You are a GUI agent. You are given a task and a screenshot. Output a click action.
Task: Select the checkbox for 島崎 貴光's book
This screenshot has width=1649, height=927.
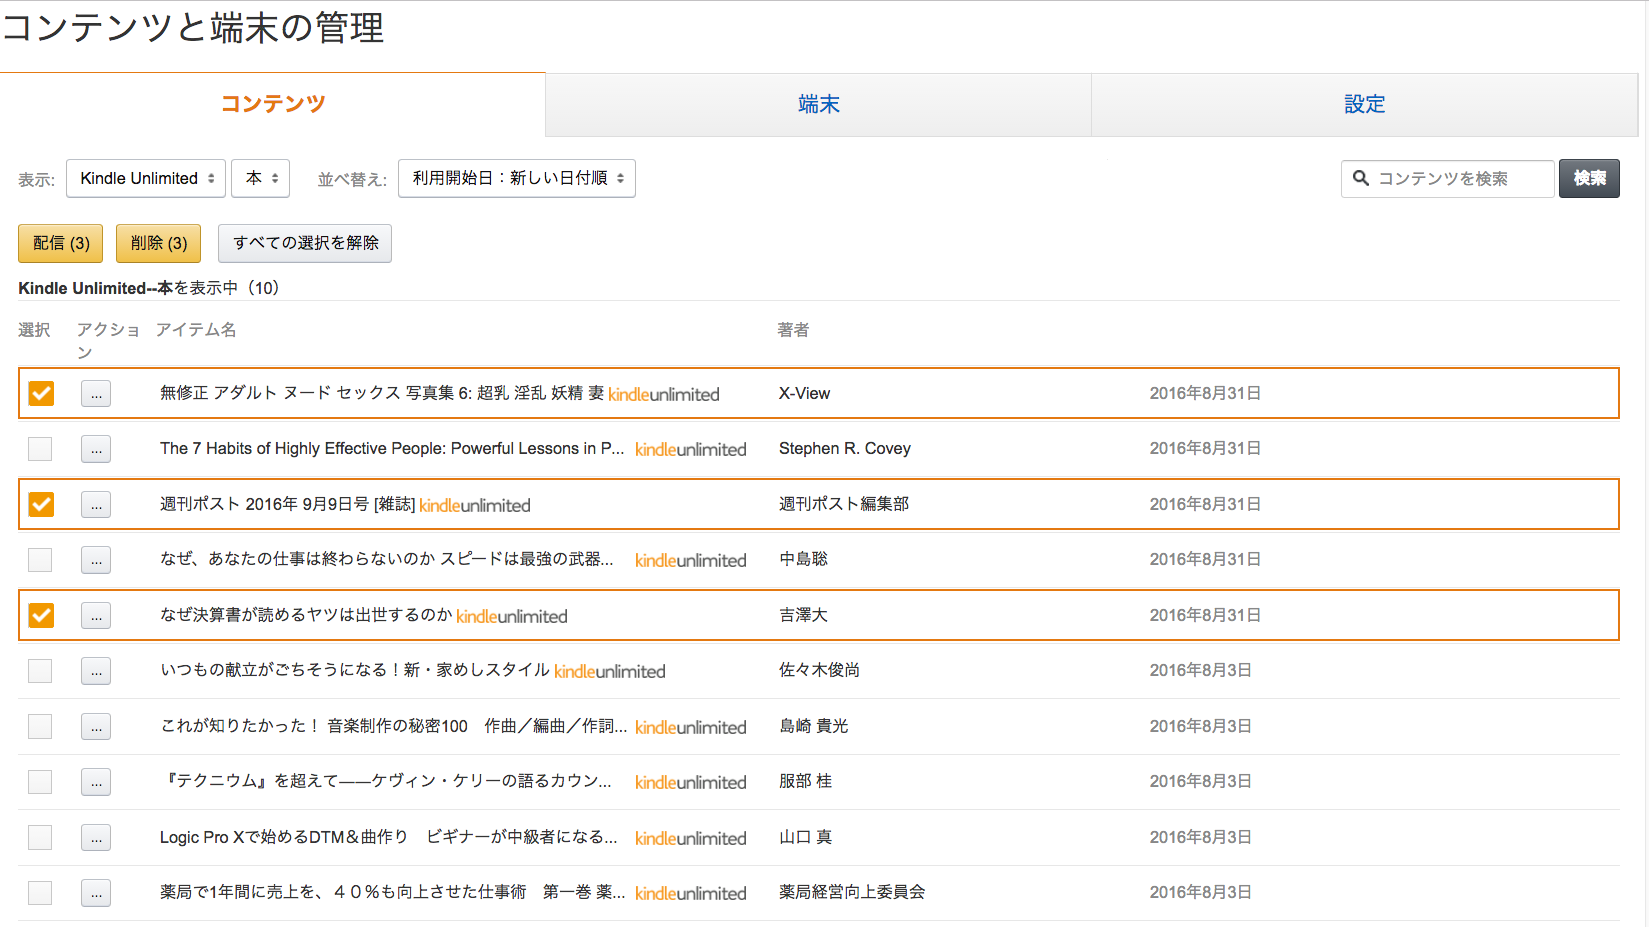click(40, 726)
